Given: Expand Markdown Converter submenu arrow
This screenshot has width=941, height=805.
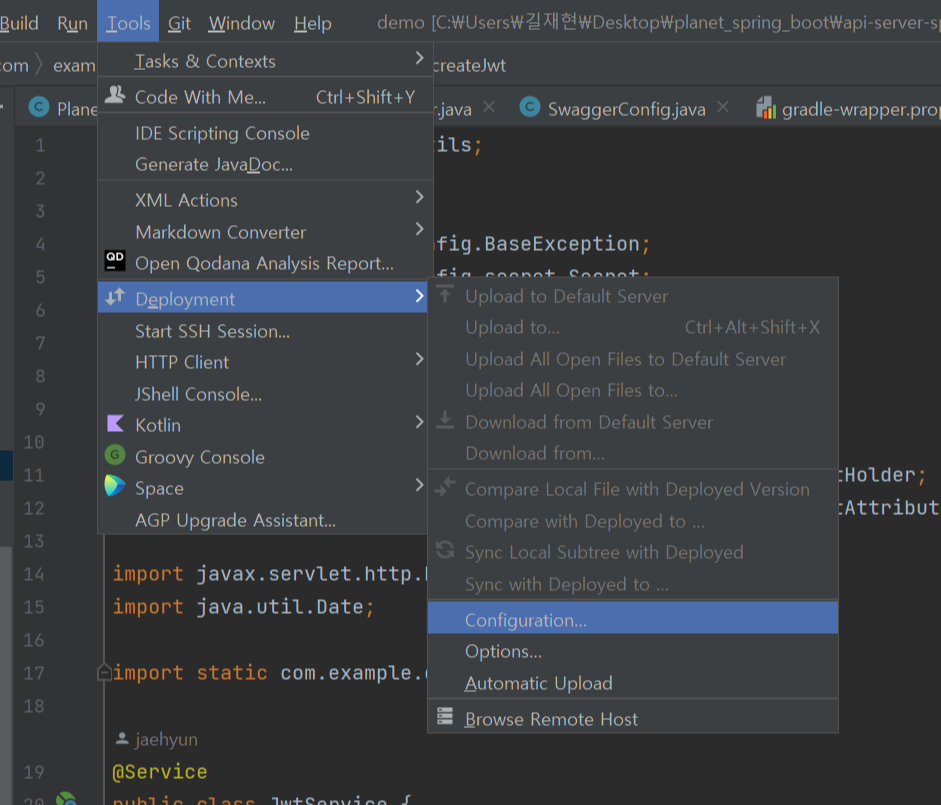Looking at the screenshot, I should pos(419,229).
